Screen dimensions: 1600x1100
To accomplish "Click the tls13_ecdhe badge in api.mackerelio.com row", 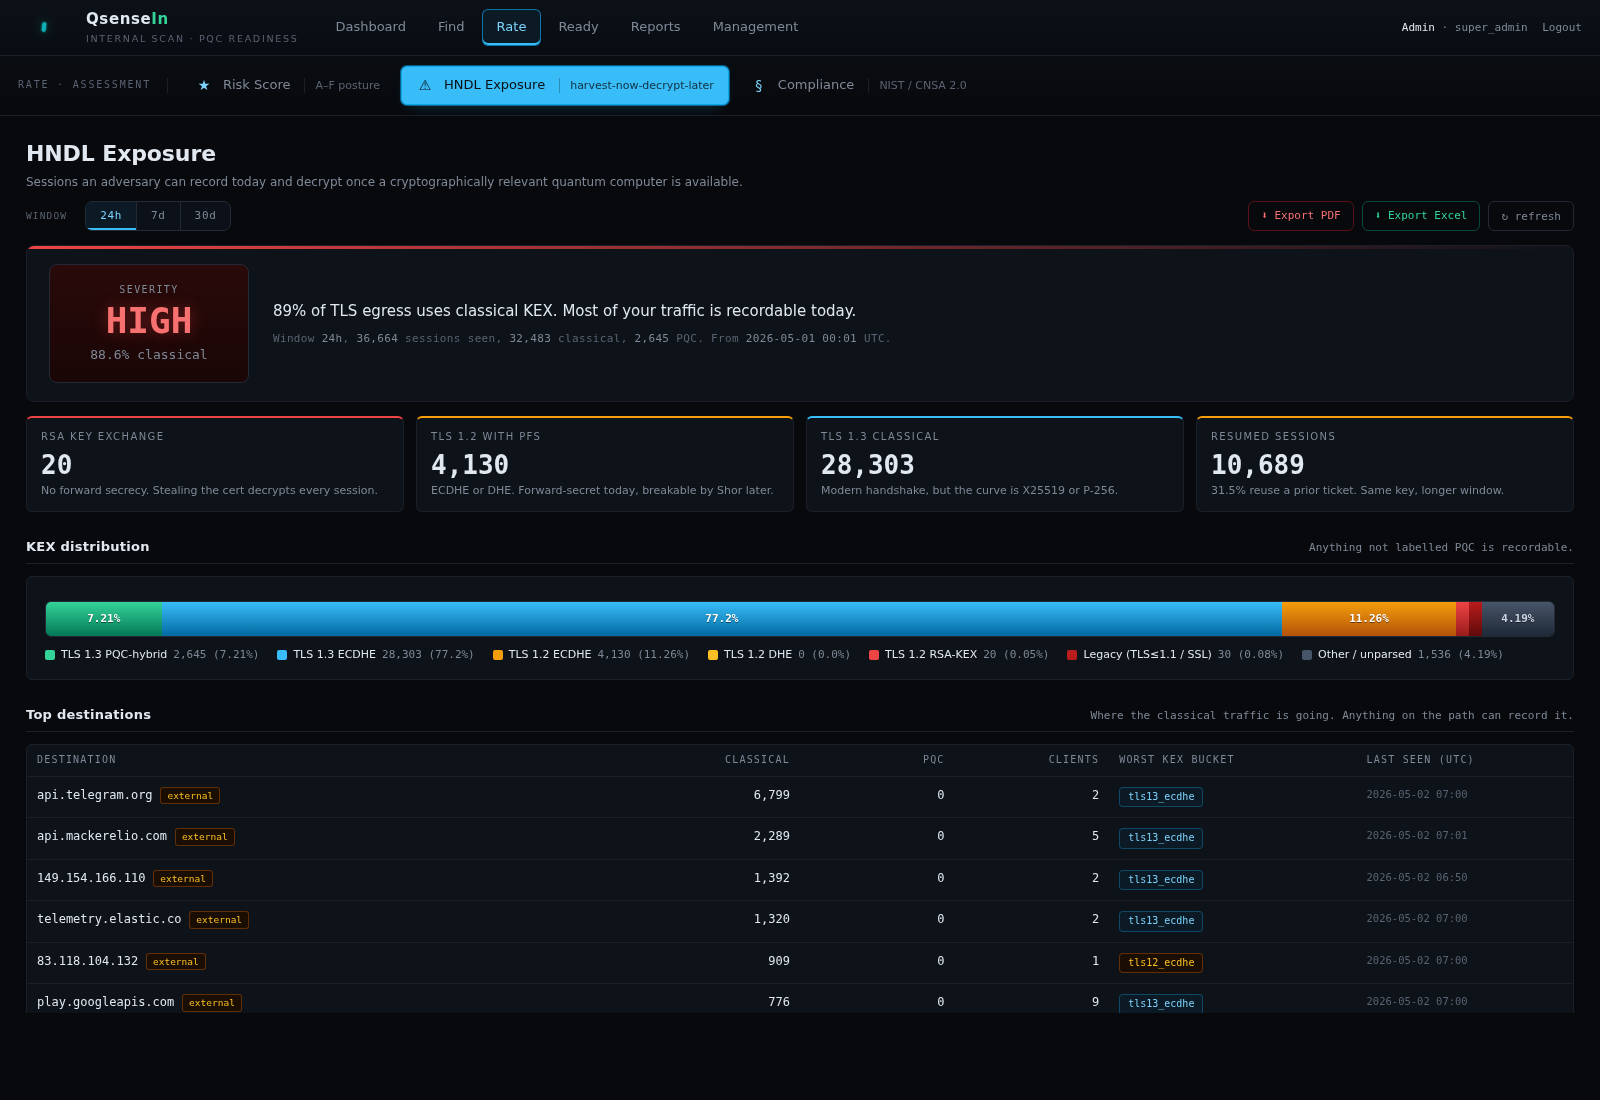I will pyautogui.click(x=1161, y=838).
